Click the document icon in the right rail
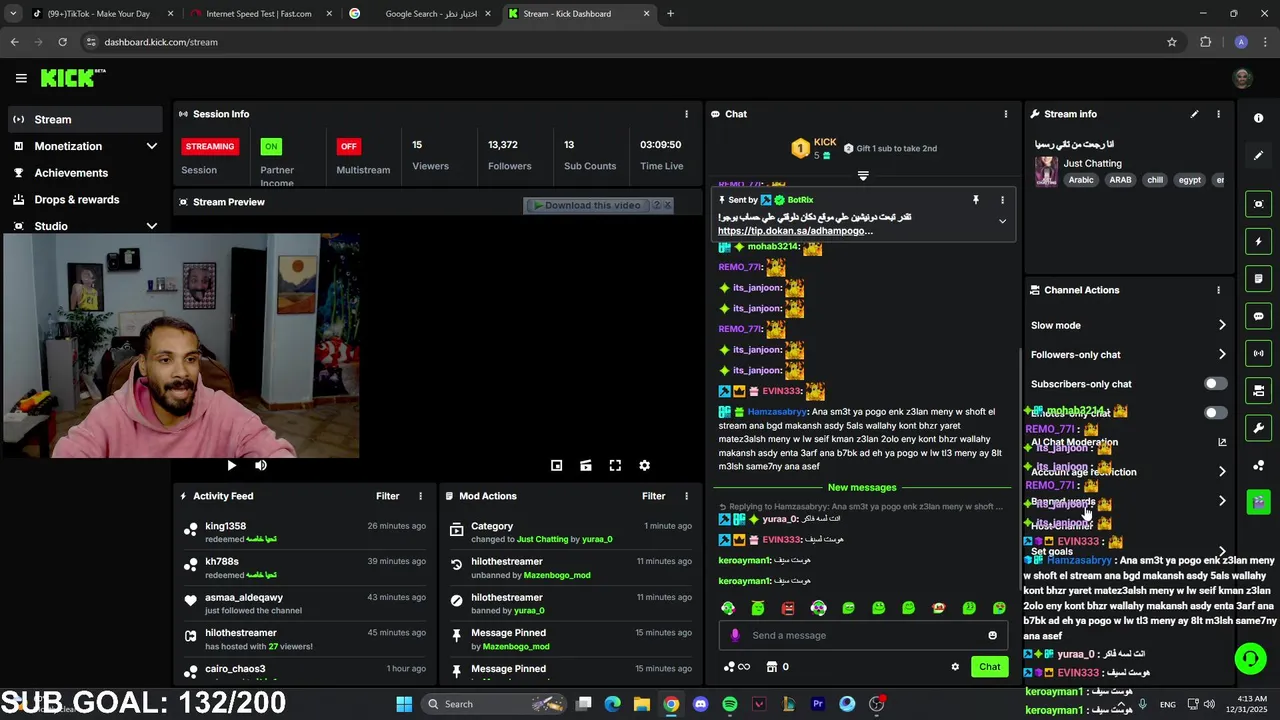 pyautogui.click(x=1258, y=279)
